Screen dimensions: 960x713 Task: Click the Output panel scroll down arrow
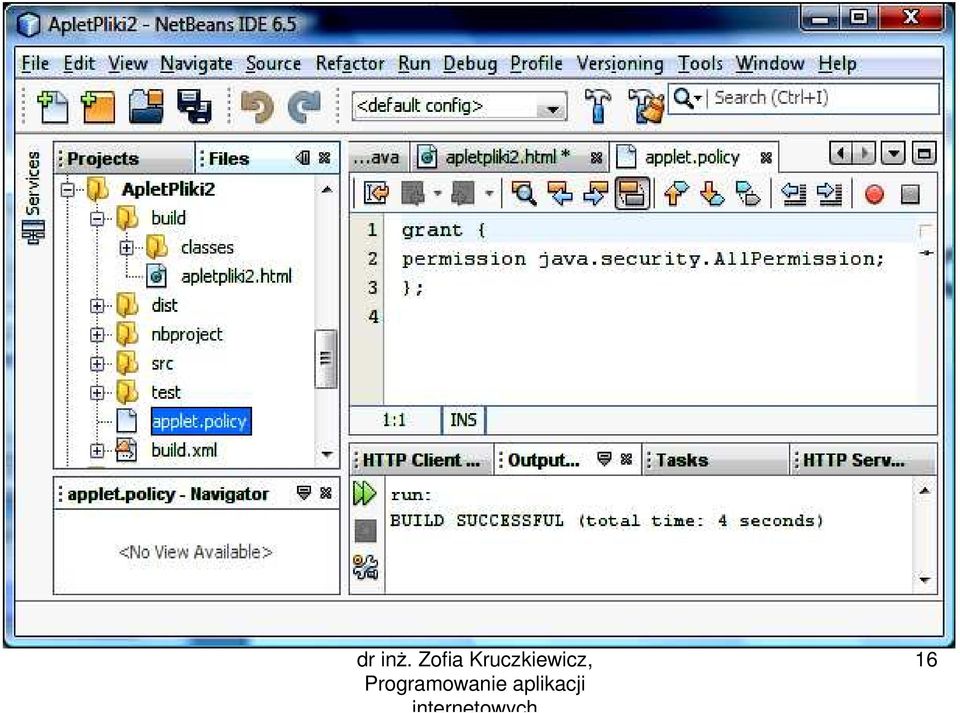point(924,580)
